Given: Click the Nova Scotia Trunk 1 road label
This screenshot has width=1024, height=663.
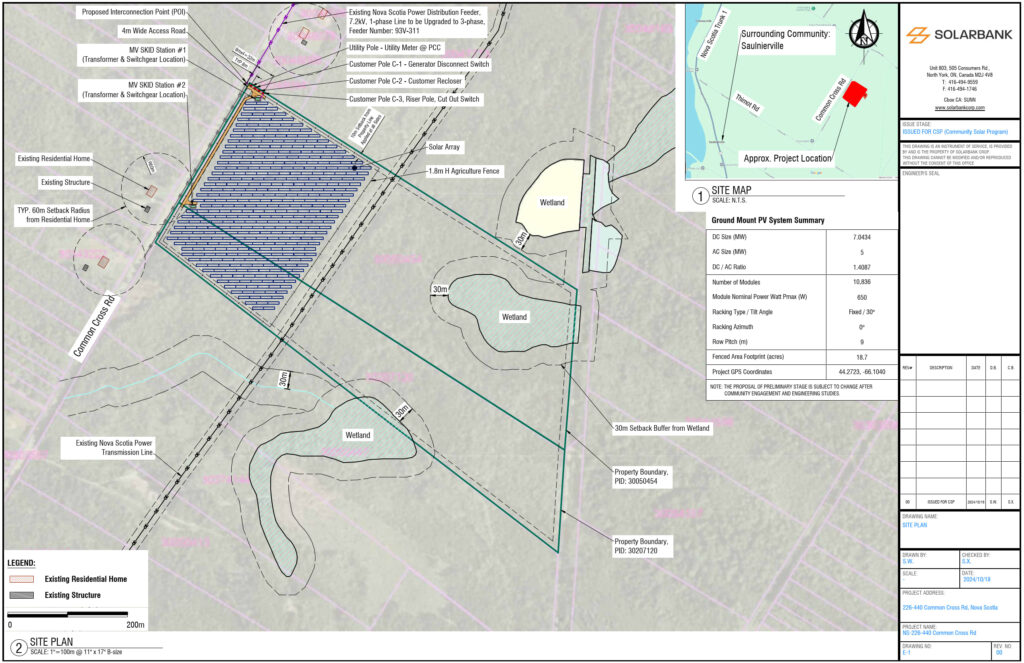Looking at the screenshot, I should 713,35.
